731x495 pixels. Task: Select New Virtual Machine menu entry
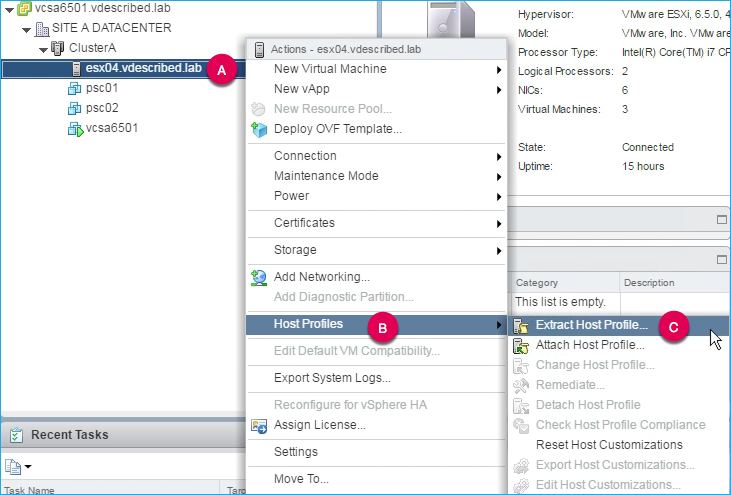376,69
